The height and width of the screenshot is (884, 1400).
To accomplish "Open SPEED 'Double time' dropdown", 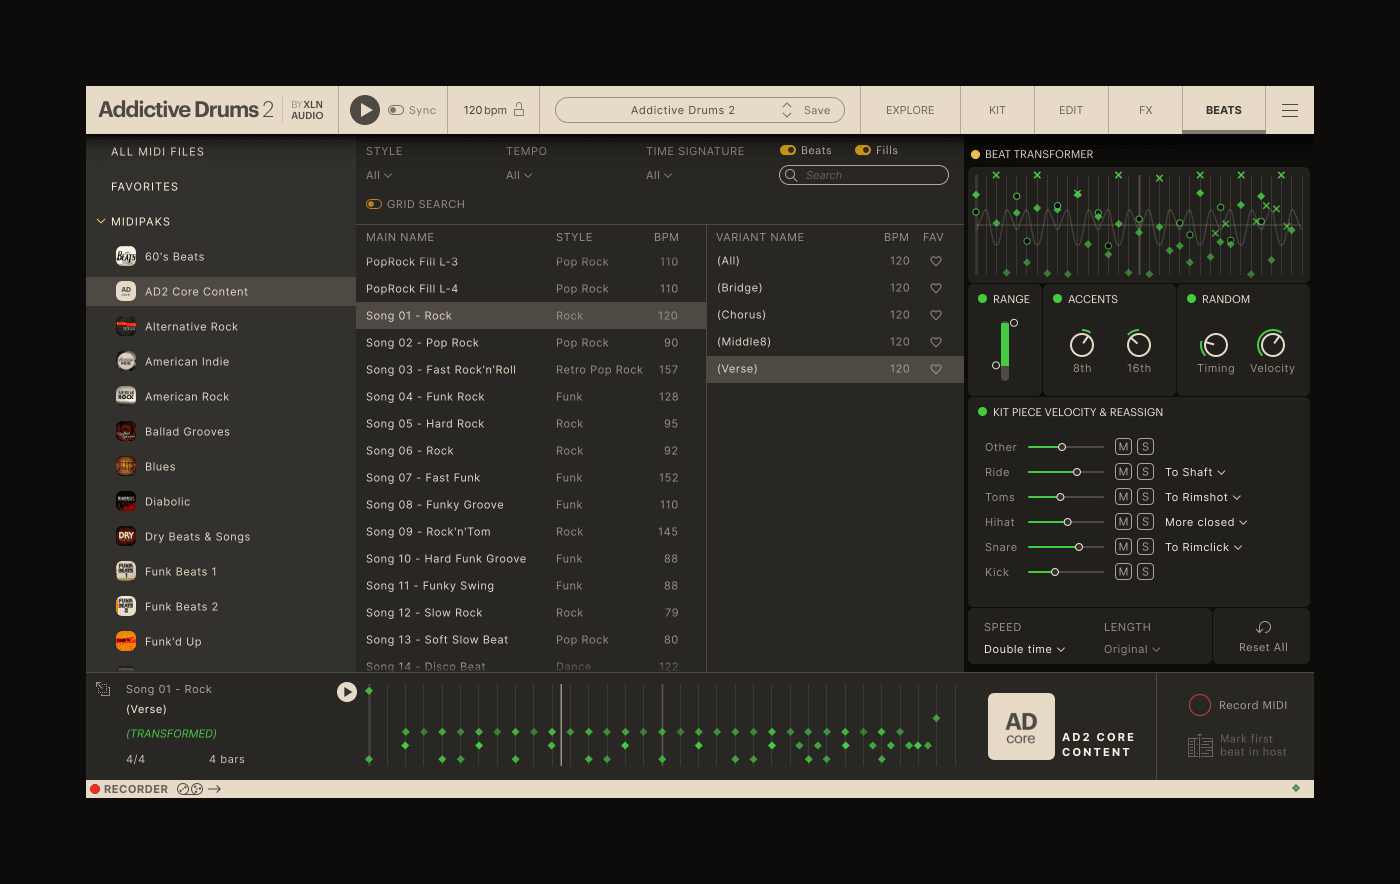I will point(1025,649).
